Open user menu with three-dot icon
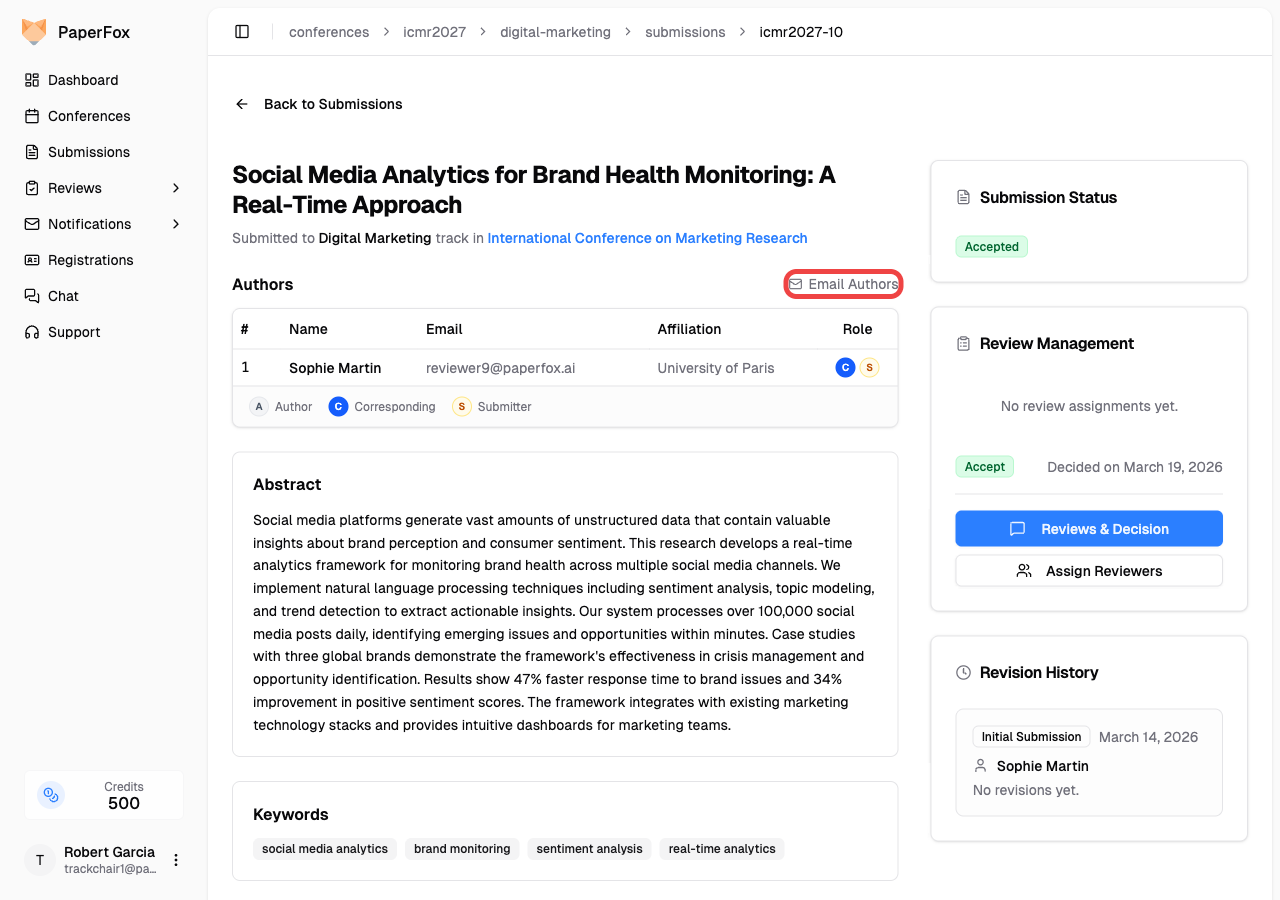Image resolution: width=1280 pixels, height=900 pixels. tap(176, 860)
